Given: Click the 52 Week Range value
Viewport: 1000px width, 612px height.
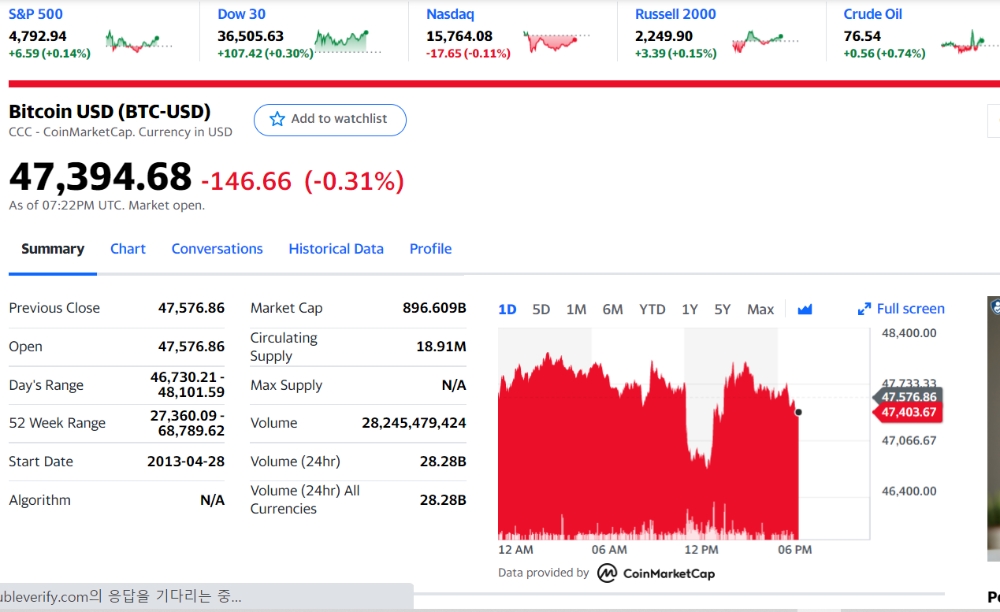Looking at the screenshot, I should click(188, 423).
